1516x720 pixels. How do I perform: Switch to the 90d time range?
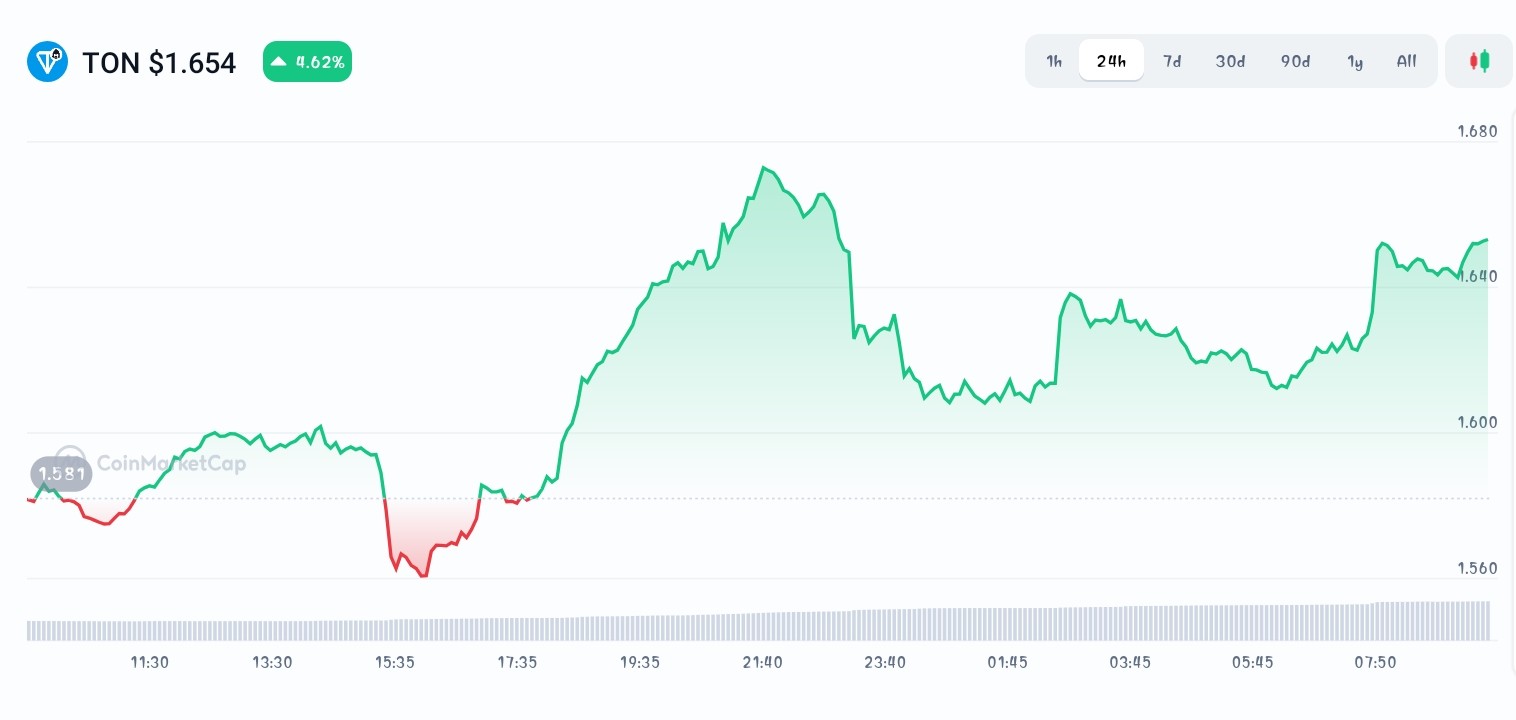(x=1295, y=61)
